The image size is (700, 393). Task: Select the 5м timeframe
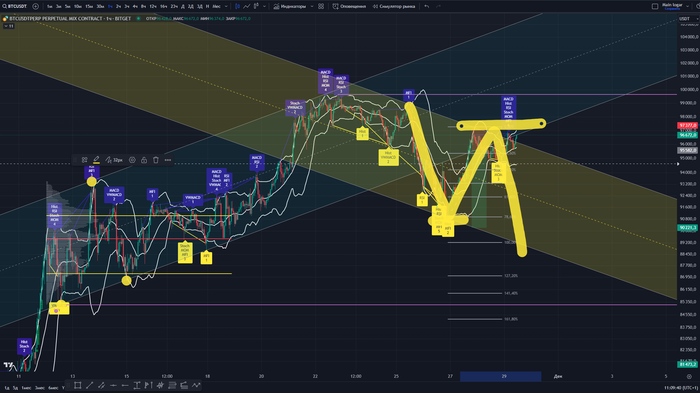pyautogui.click(x=67, y=6)
